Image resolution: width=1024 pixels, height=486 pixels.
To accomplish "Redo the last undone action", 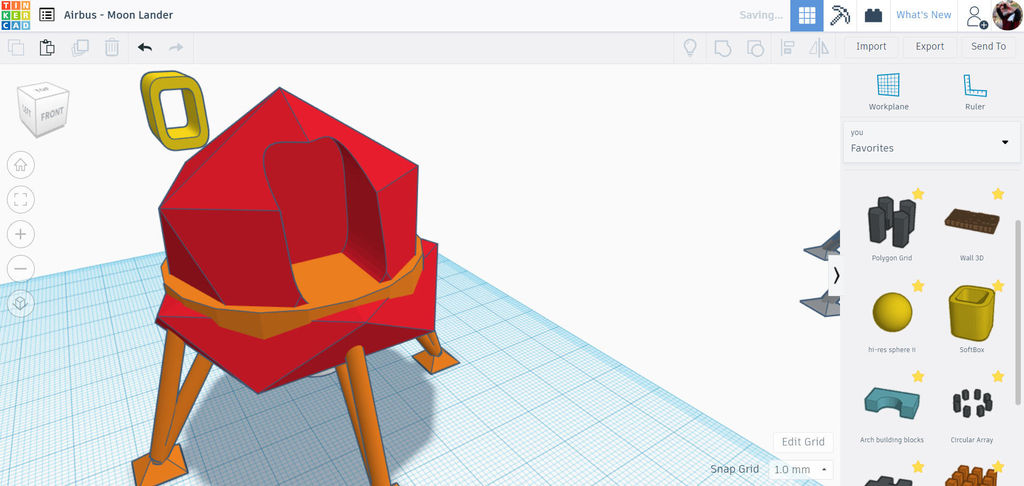I will tap(176, 47).
